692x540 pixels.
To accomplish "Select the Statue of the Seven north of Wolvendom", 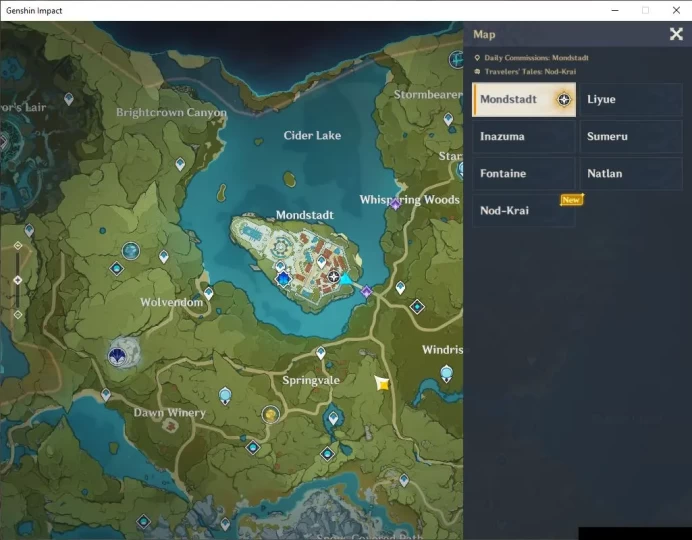I will tap(131, 251).
